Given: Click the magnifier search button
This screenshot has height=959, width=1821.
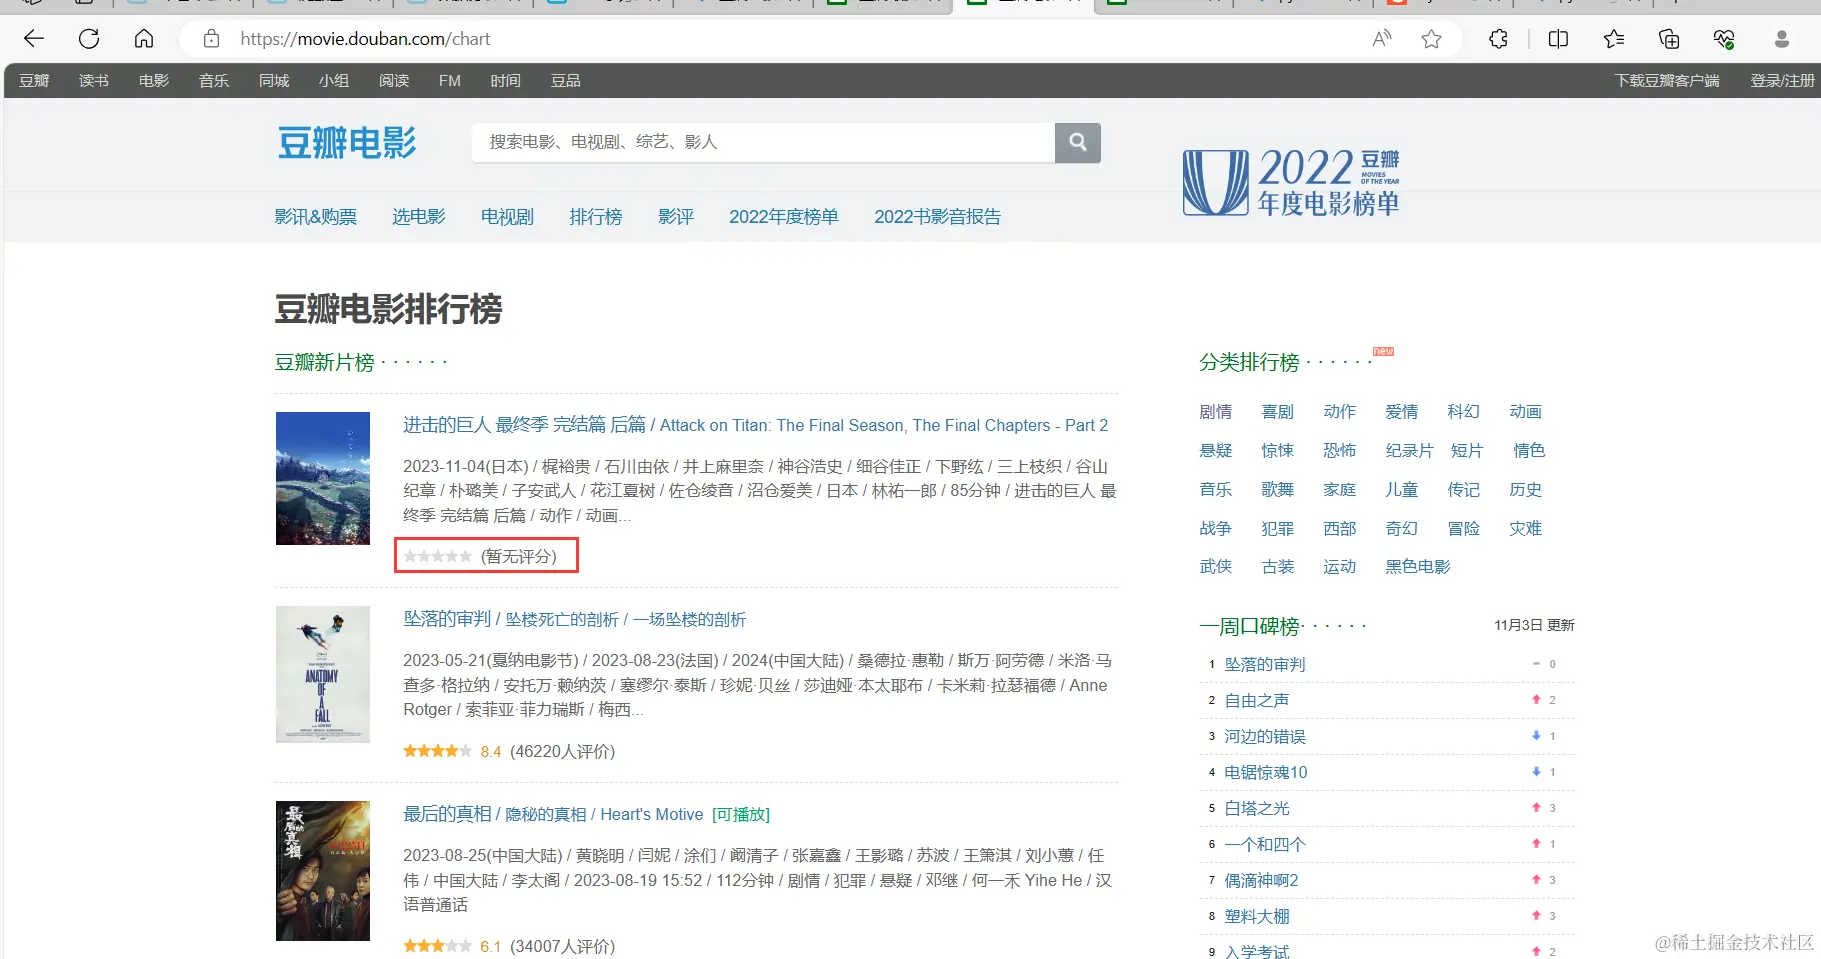Looking at the screenshot, I should (x=1078, y=142).
